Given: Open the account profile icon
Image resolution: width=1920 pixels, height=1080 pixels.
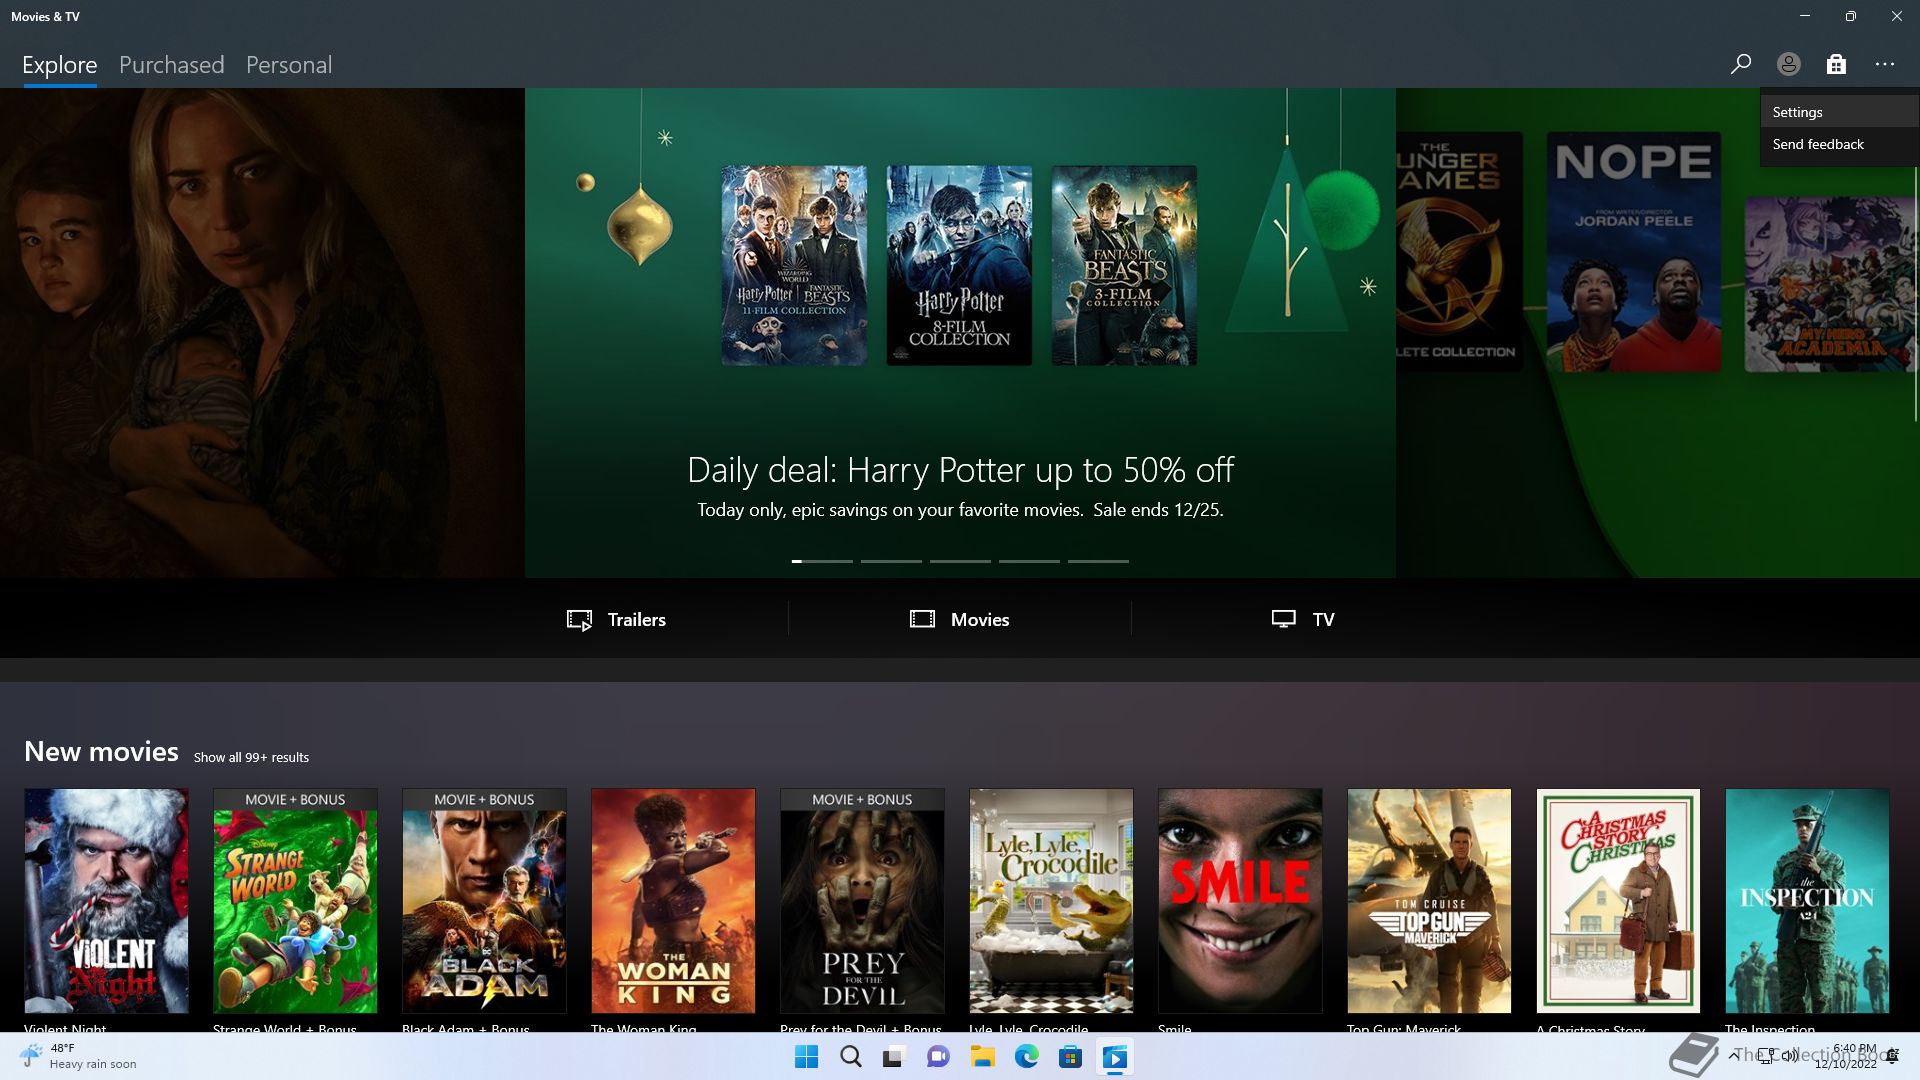Looking at the screenshot, I should 1788,64.
